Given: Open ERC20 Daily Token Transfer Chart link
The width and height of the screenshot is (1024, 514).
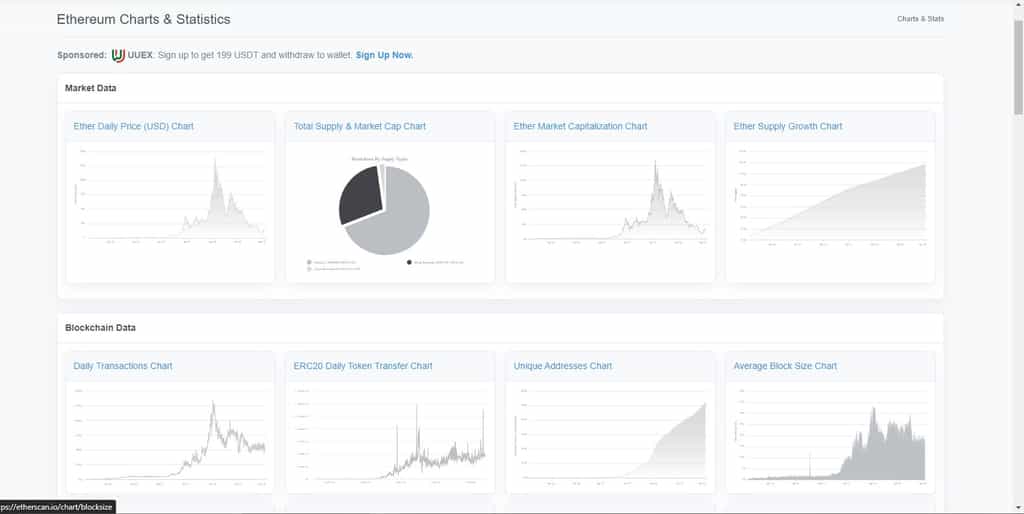Looking at the screenshot, I should click(x=362, y=366).
